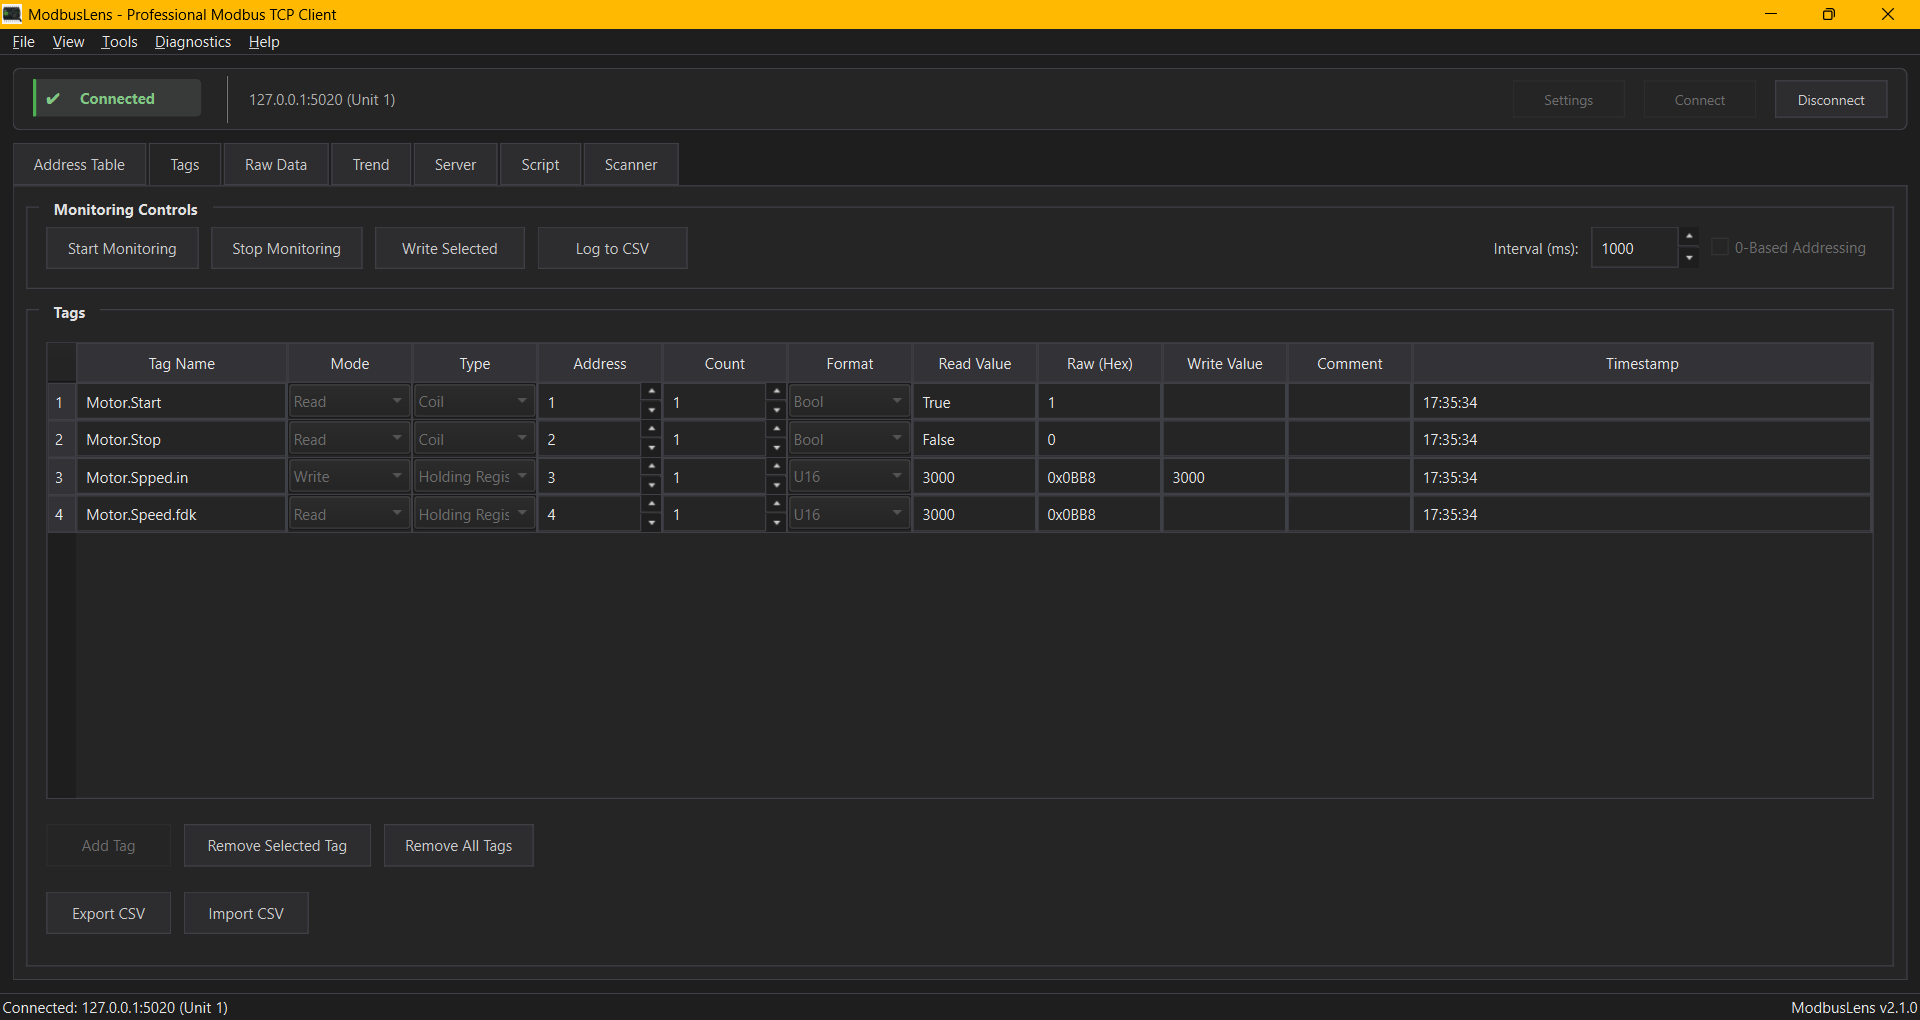Open Mode dropdown for Motor.Start
1920x1020 pixels.
[x=349, y=402]
